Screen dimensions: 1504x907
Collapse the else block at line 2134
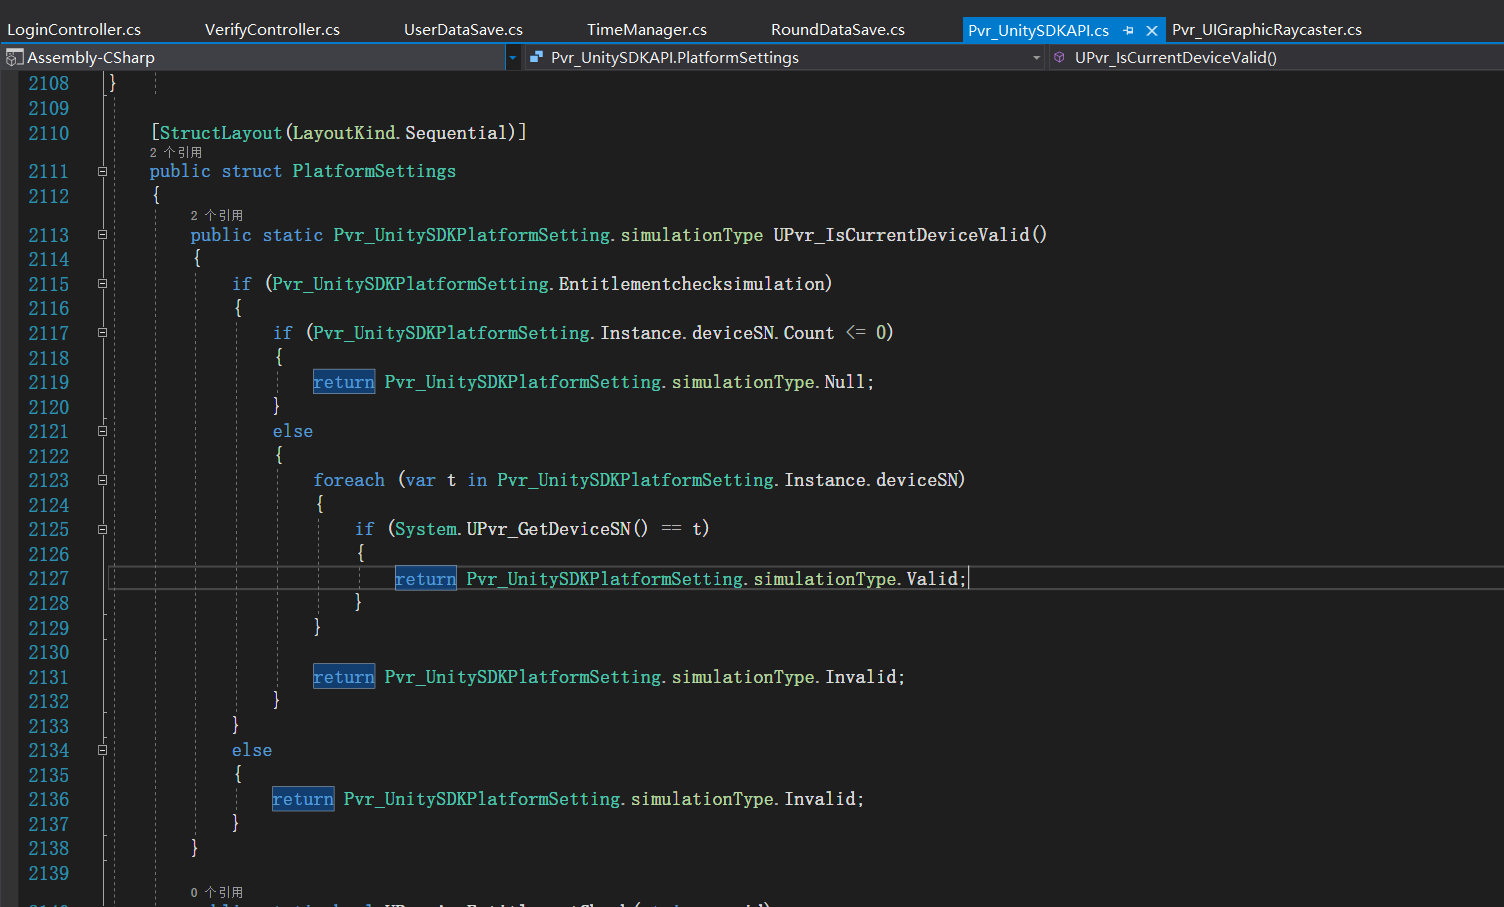coord(102,750)
